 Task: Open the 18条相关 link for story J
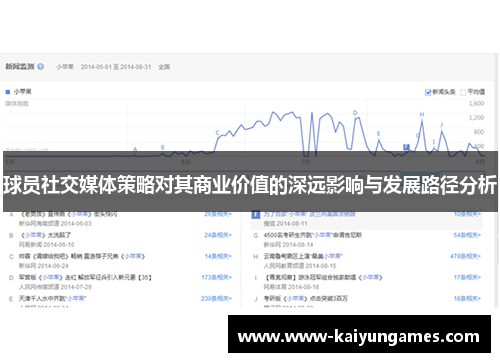tap(467, 299)
